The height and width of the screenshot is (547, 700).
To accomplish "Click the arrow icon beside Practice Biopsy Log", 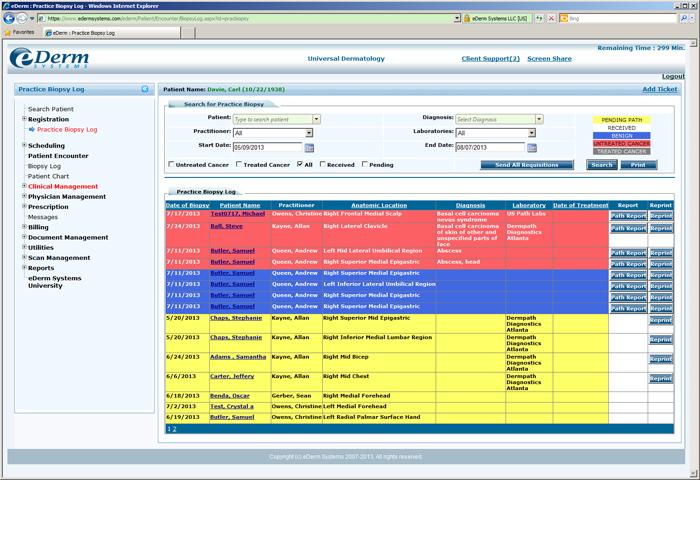I will (32, 129).
